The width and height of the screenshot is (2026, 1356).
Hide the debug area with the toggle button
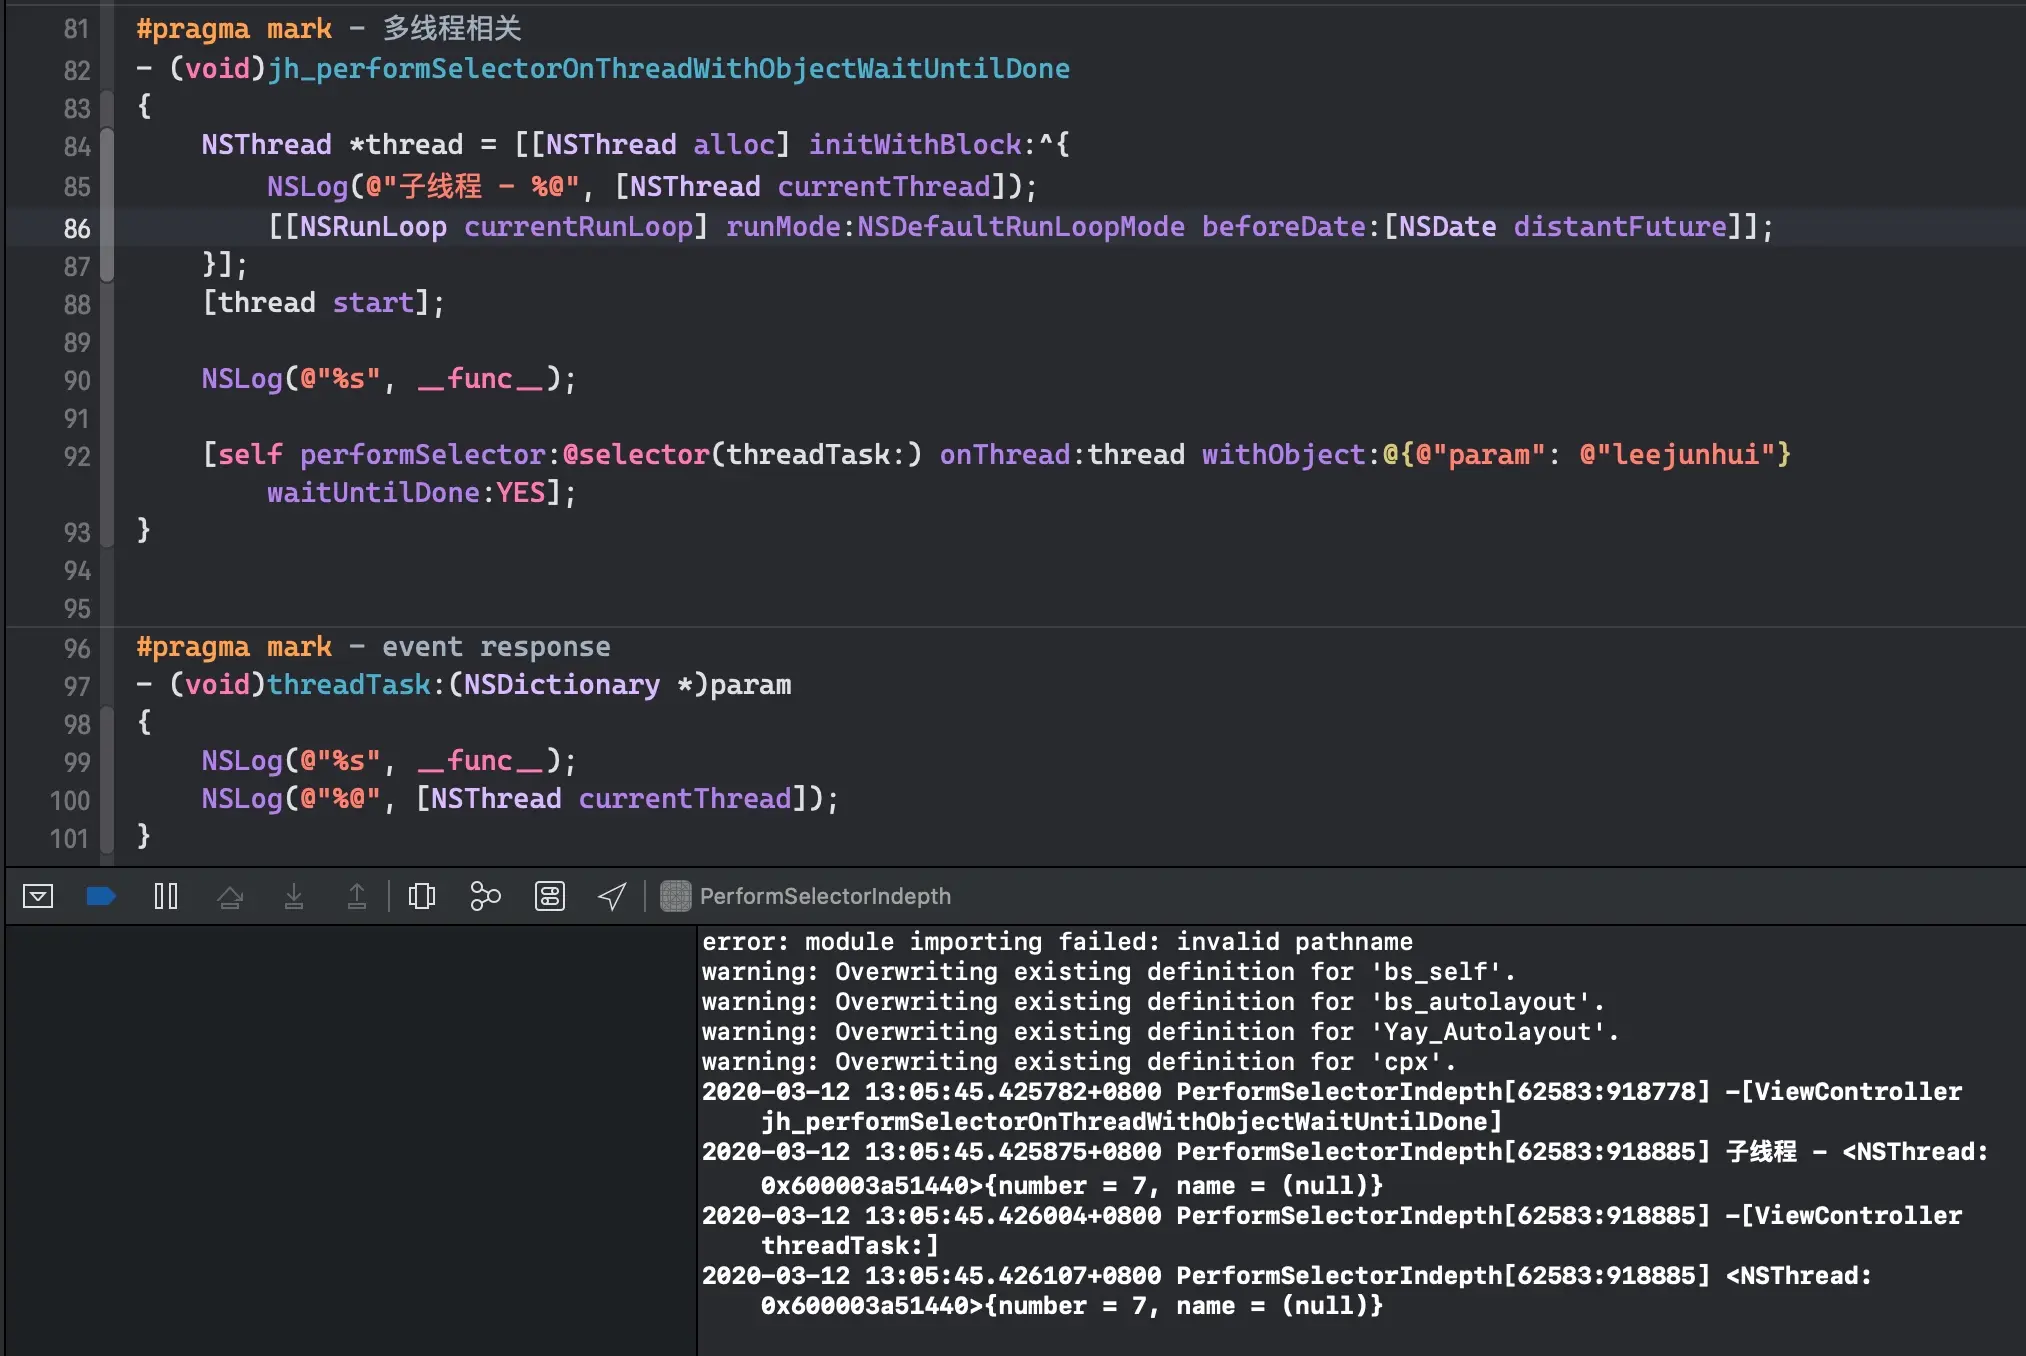pyautogui.click(x=38, y=896)
